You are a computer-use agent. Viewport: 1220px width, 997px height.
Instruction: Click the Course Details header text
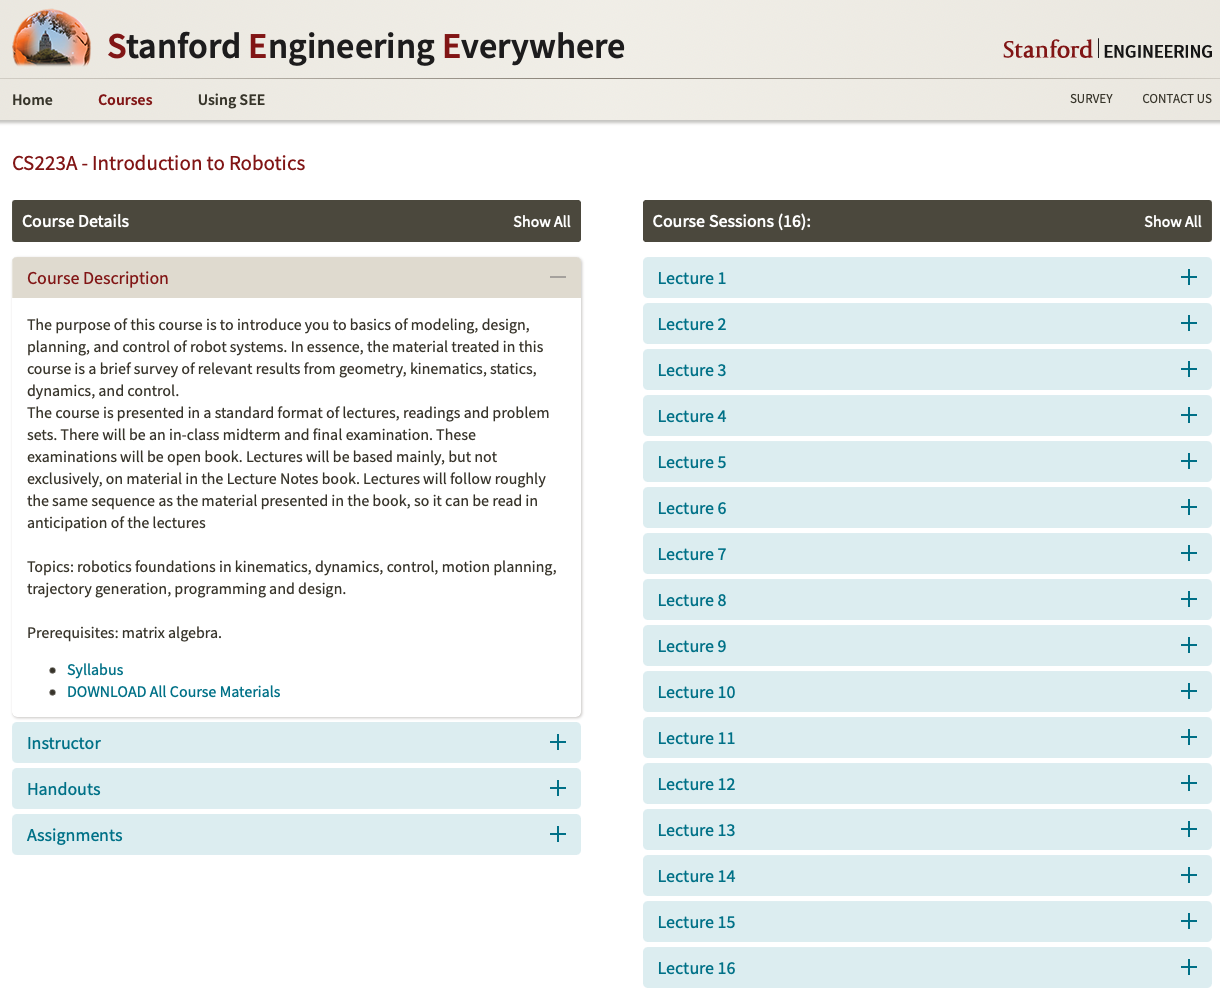pos(76,221)
